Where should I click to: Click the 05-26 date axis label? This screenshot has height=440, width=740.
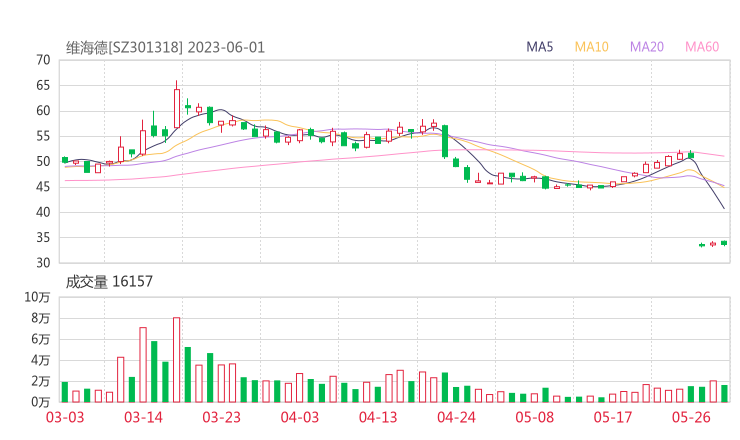(x=691, y=417)
